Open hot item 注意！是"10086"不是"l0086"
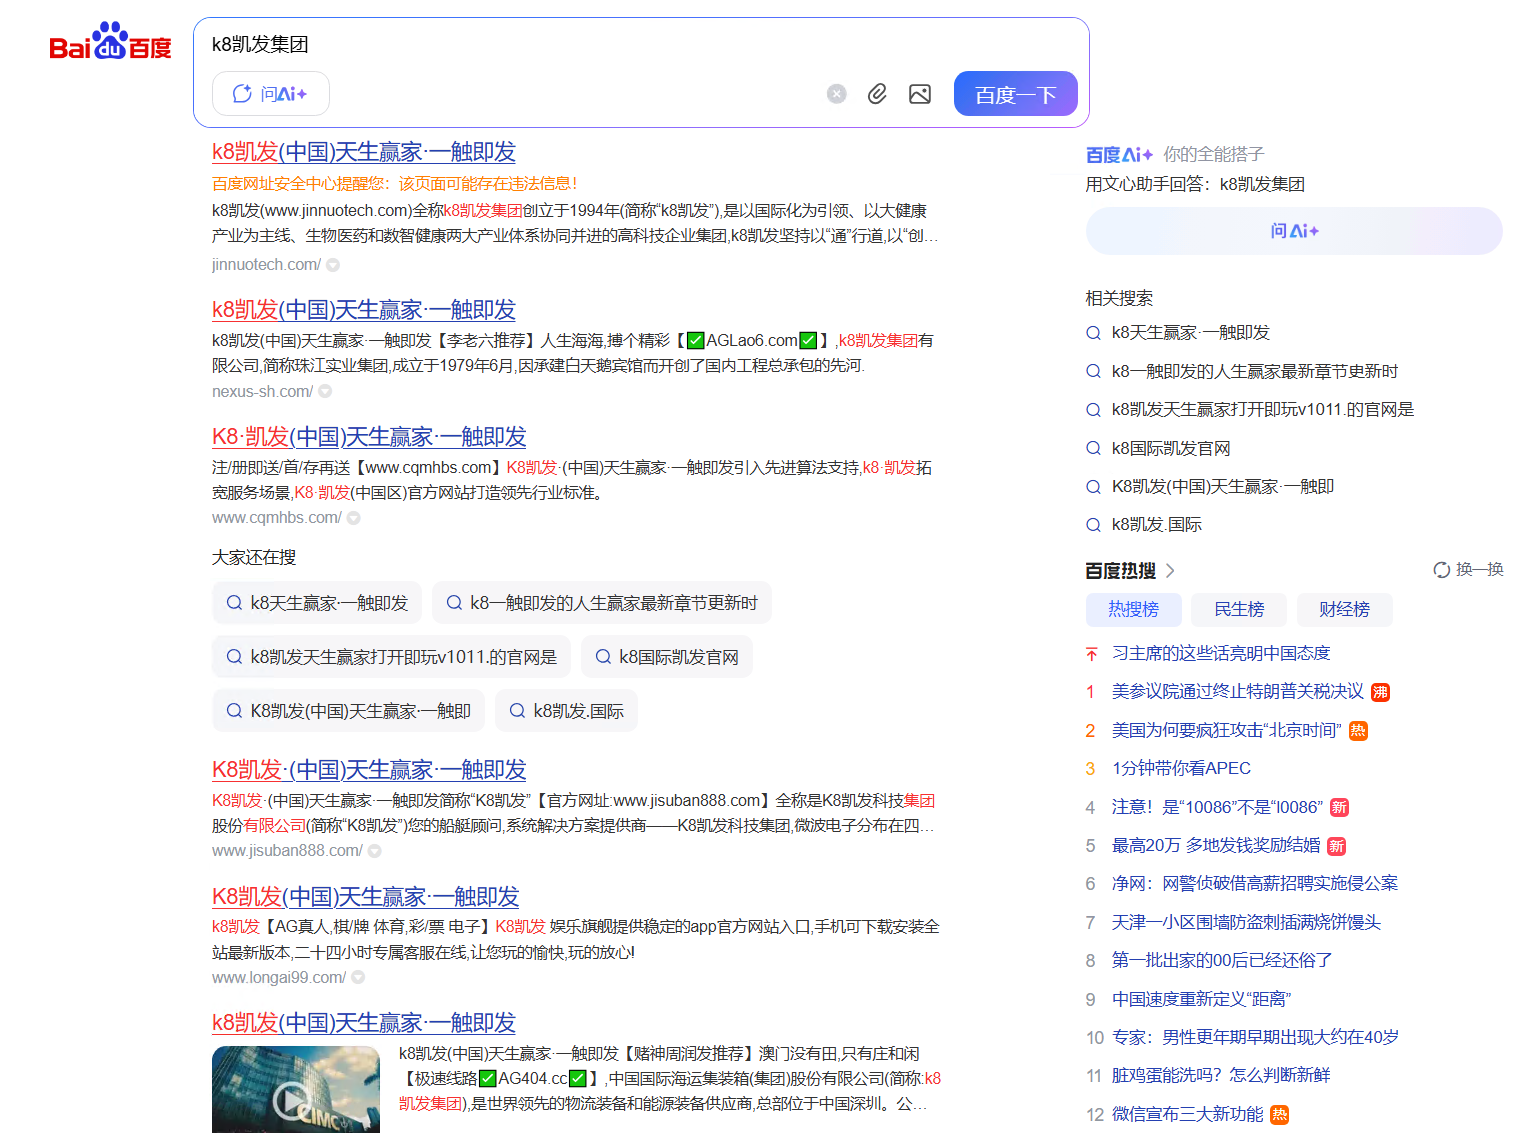This screenshot has width=1522, height=1133. (x=1217, y=808)
